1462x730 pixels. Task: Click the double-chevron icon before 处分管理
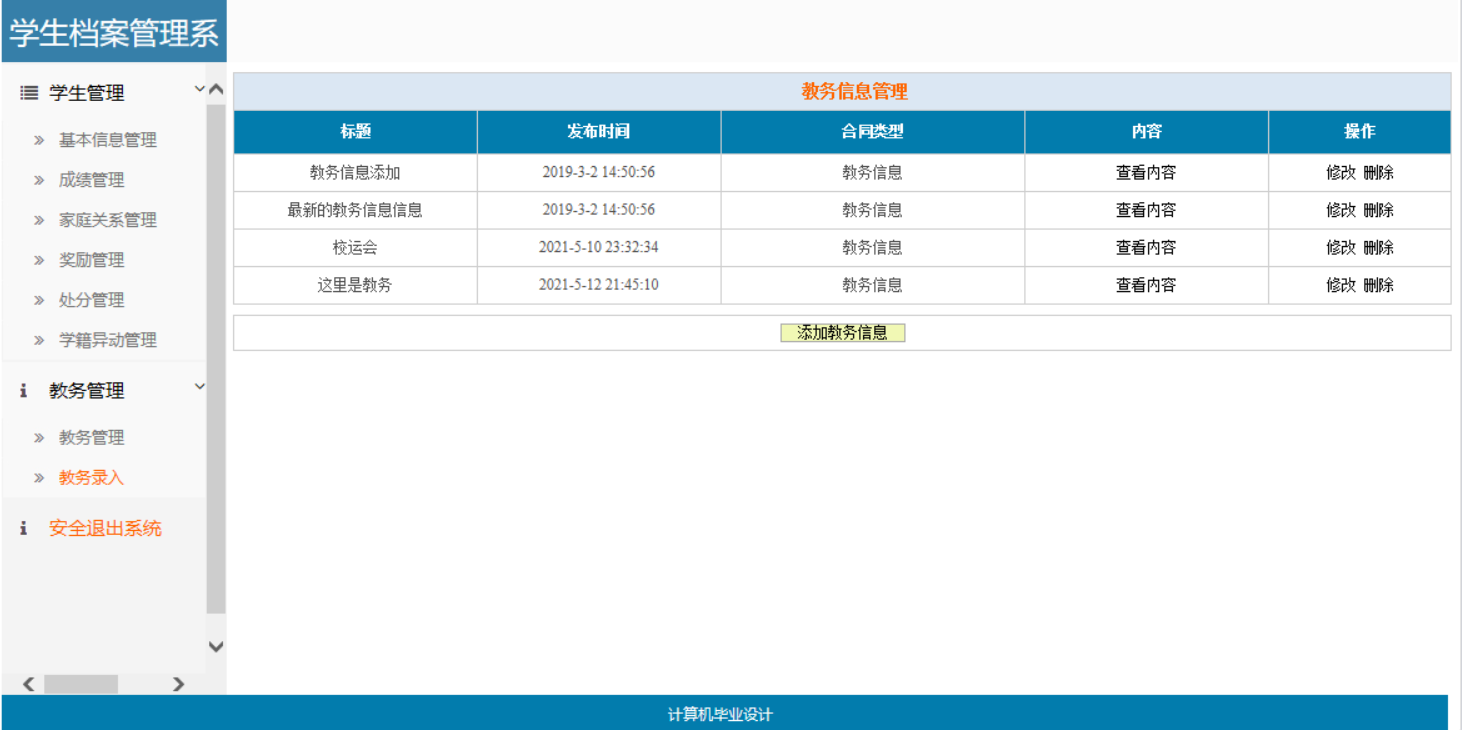coord(39,300)
